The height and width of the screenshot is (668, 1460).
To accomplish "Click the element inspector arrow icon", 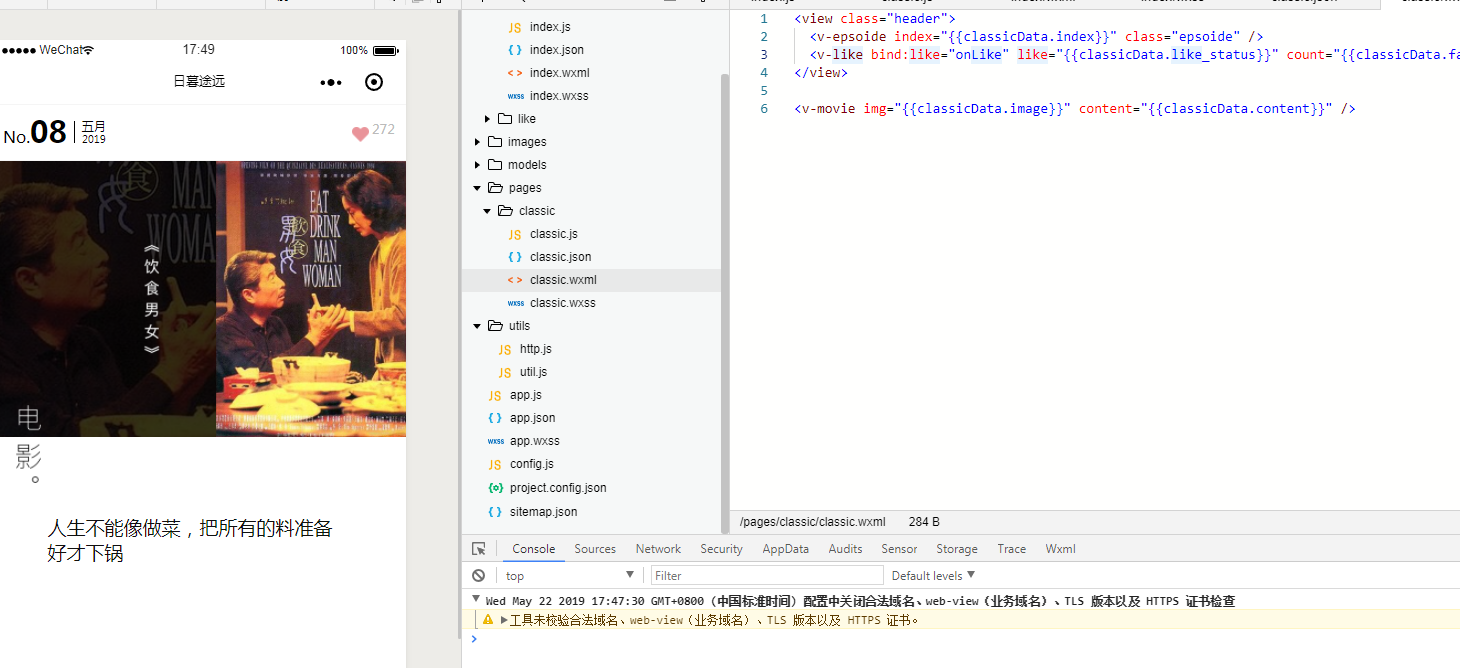I will tap(479, 549).
